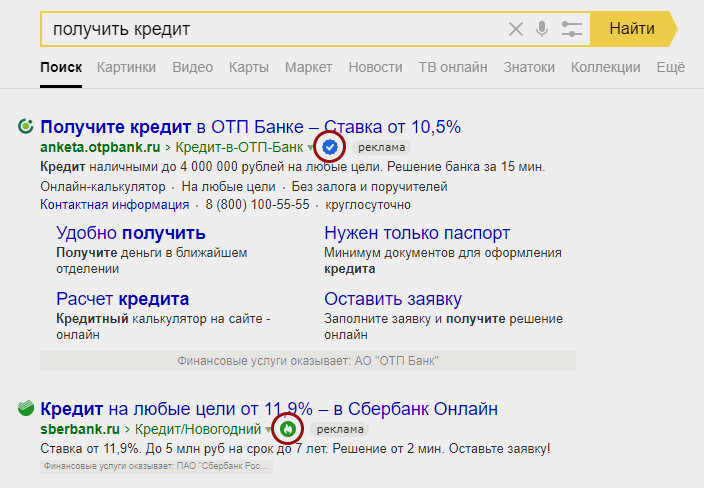Image resolution: width=704 pixels, height=488 pixels.
Task: Open search settings sliders icon
Action: [x=572, y=29]
